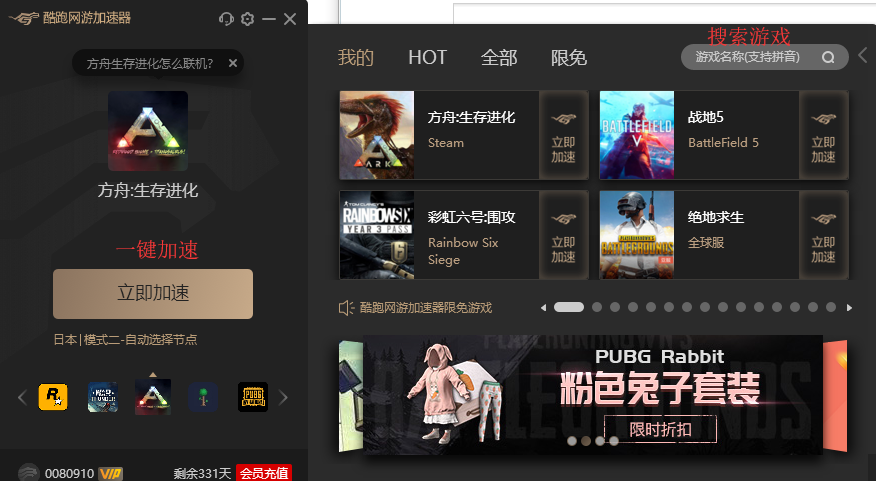Open the 方舟:生存进化 game card thumbnail
Screen dimensions: 876x481
pyautogui.click(x=377, y=135)
